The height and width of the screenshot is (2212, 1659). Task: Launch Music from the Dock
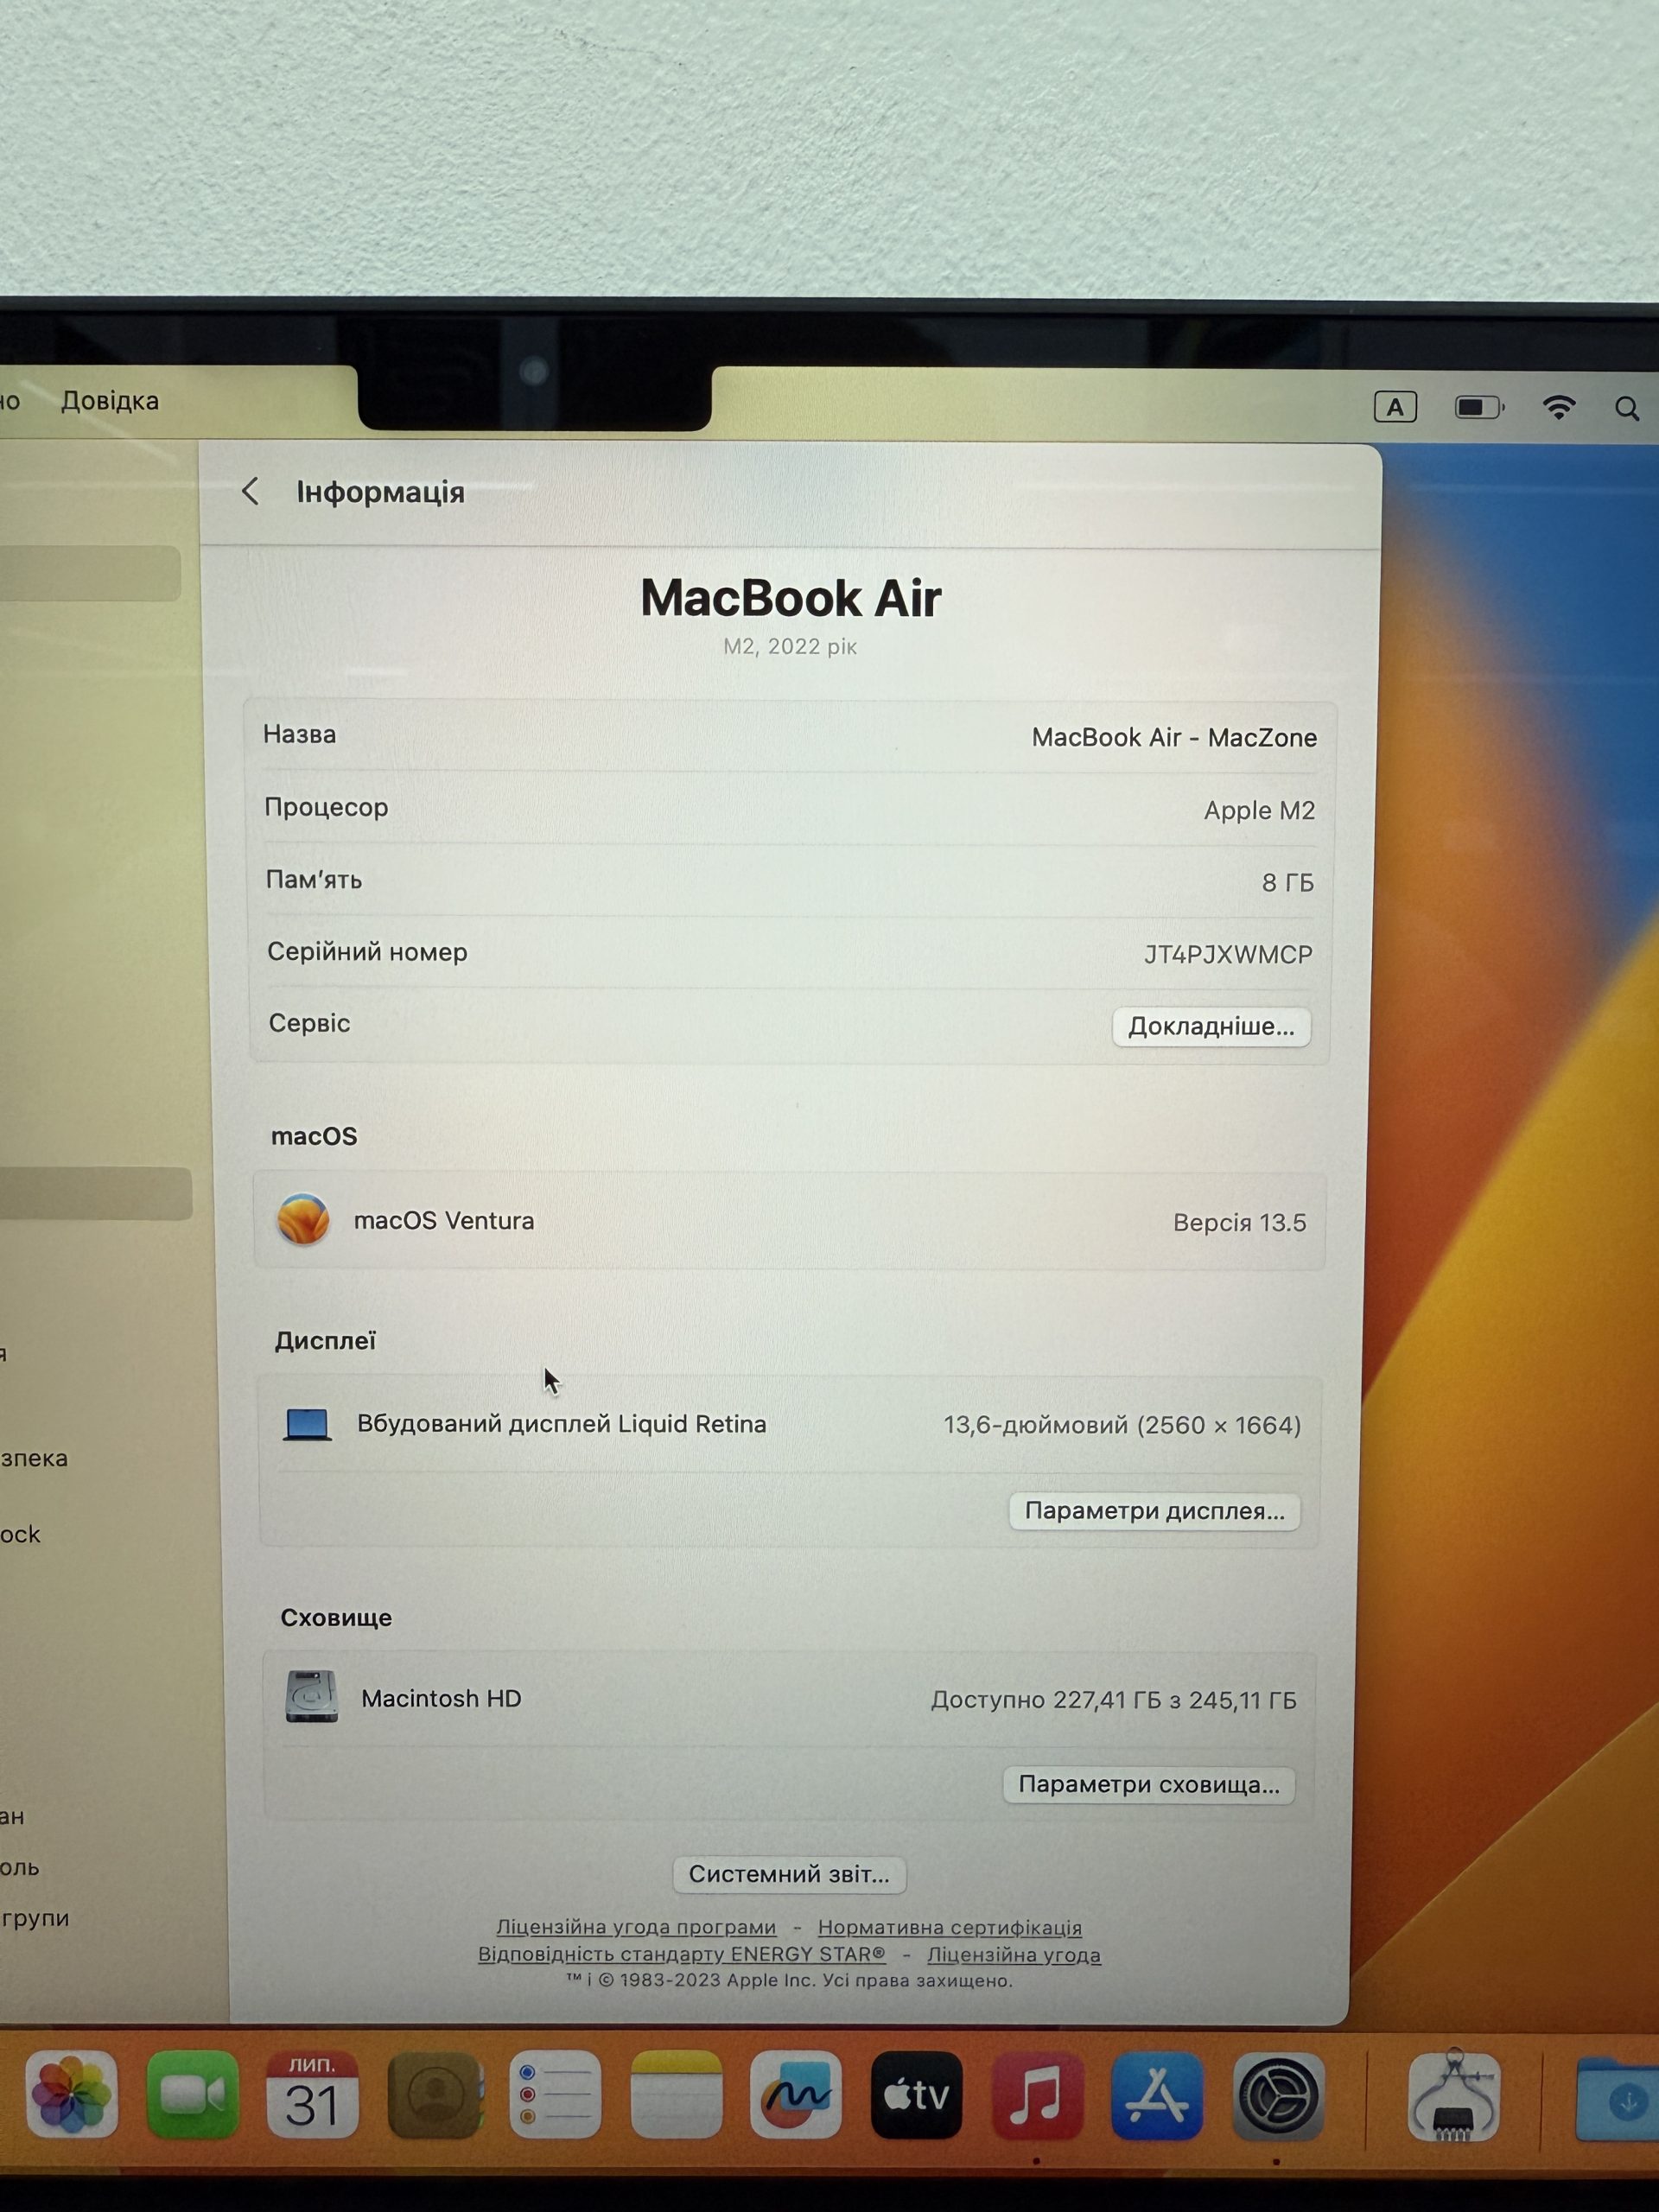pyautogui.click(x=1037, y=2095)
